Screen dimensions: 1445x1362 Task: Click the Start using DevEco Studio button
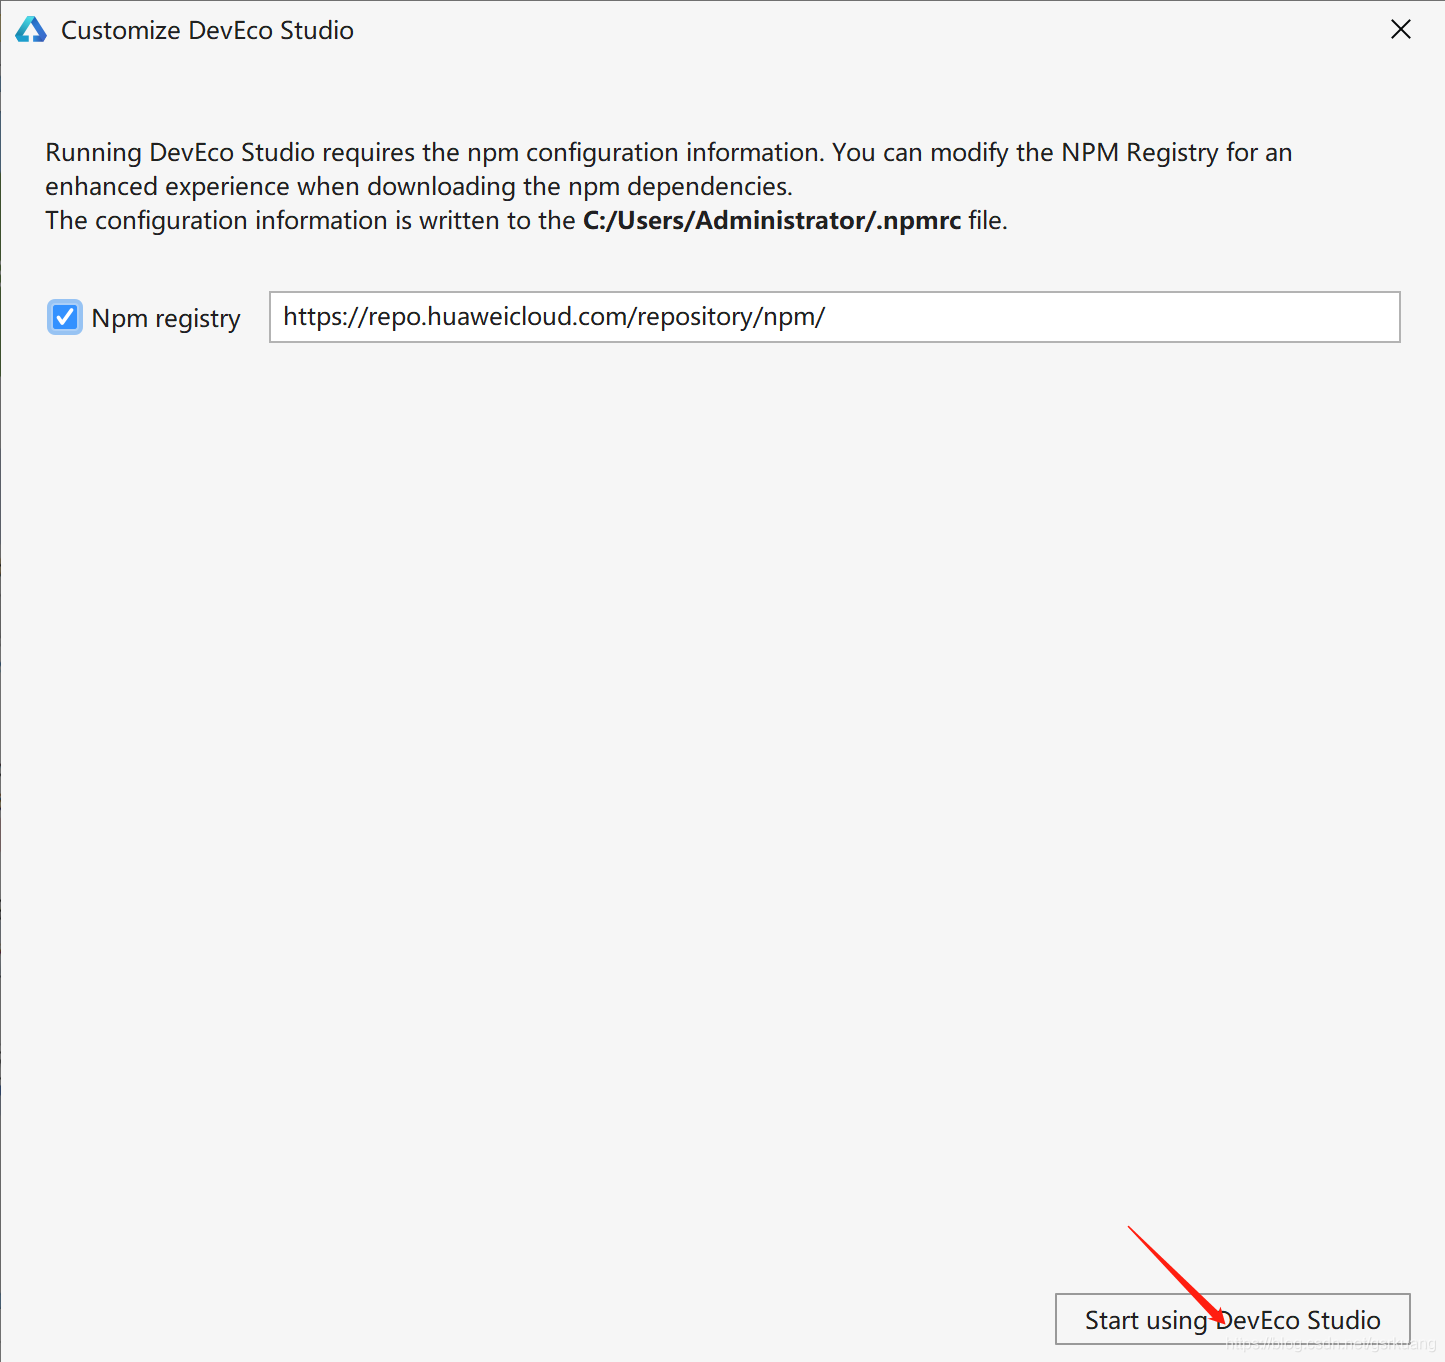1232,1319
